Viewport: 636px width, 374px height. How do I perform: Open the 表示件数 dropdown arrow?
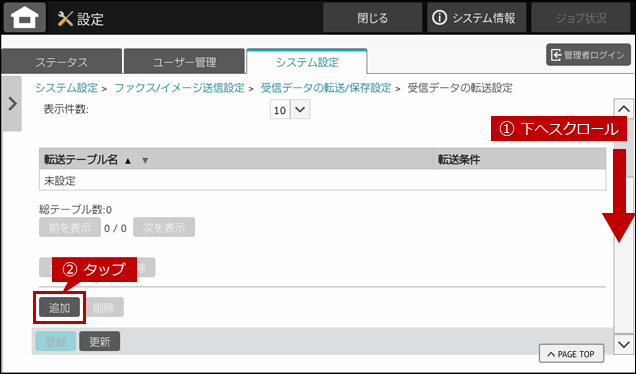click(300, 110)
